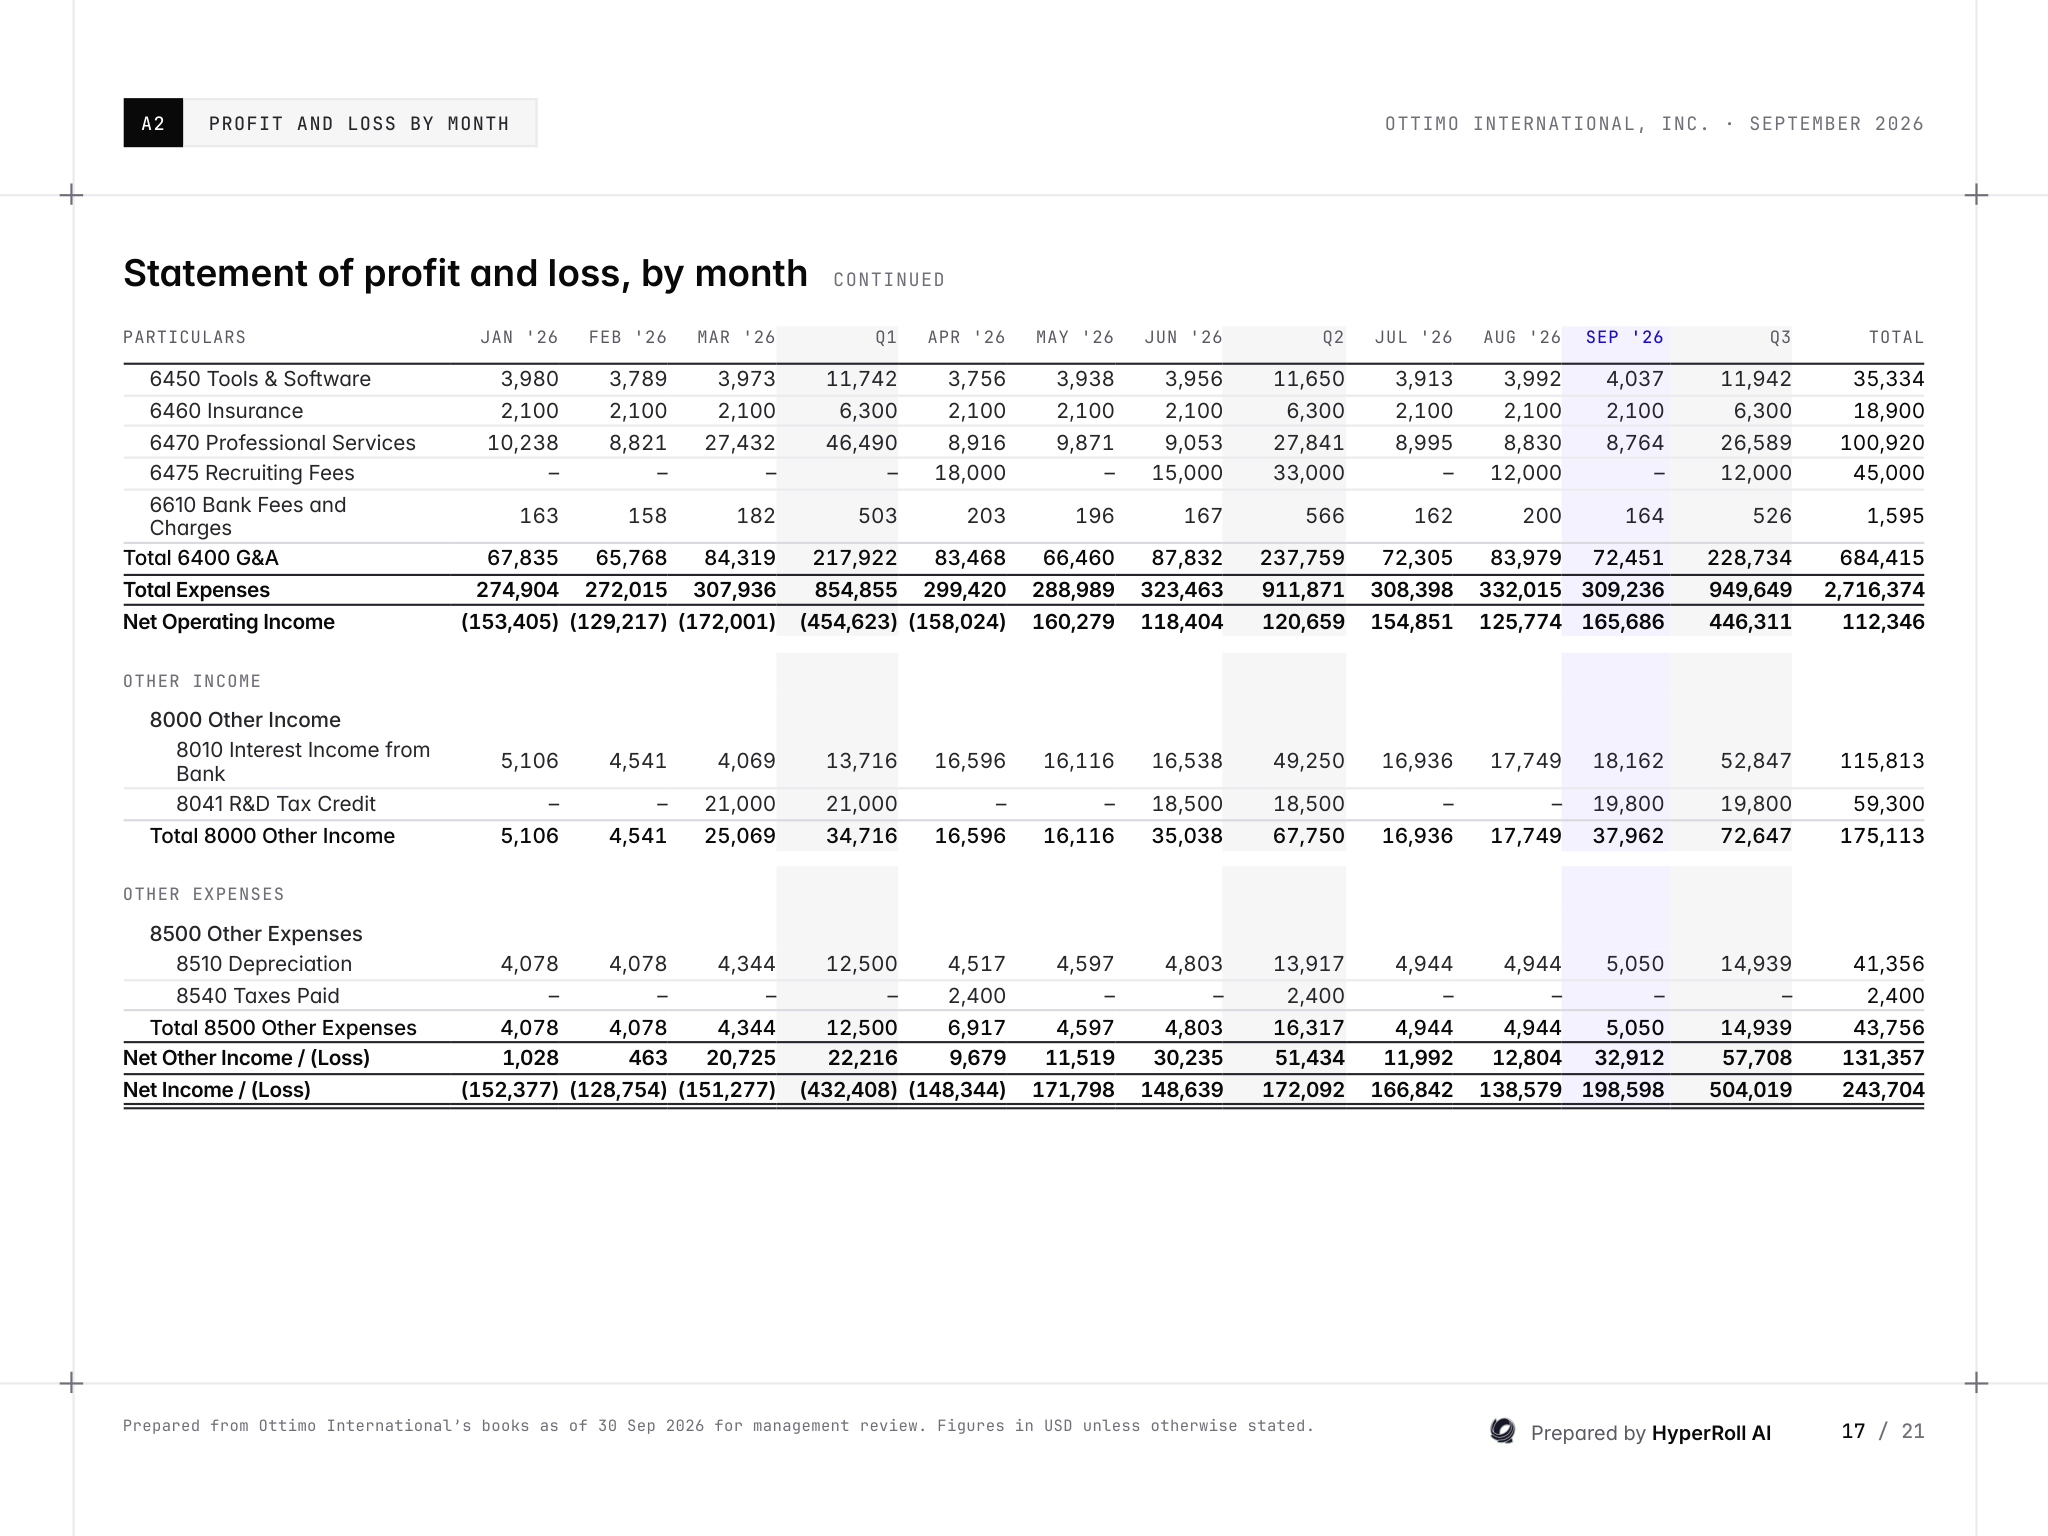2048x1536 pixels.
Task: Select the 8510 Depreciation row label
Action: [264, 964]
